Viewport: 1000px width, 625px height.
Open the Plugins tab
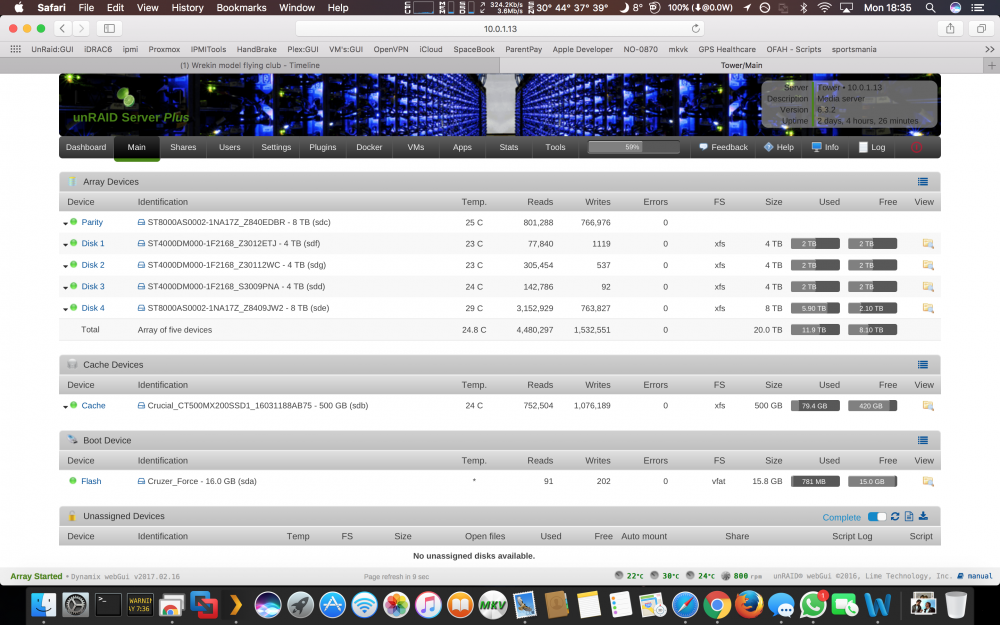[323, 147]
